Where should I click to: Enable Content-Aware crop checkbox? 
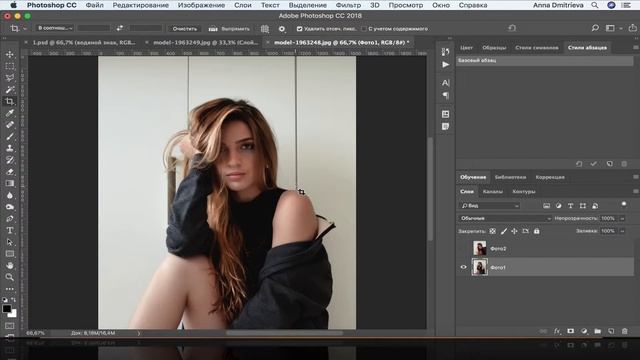coord(364,29)
